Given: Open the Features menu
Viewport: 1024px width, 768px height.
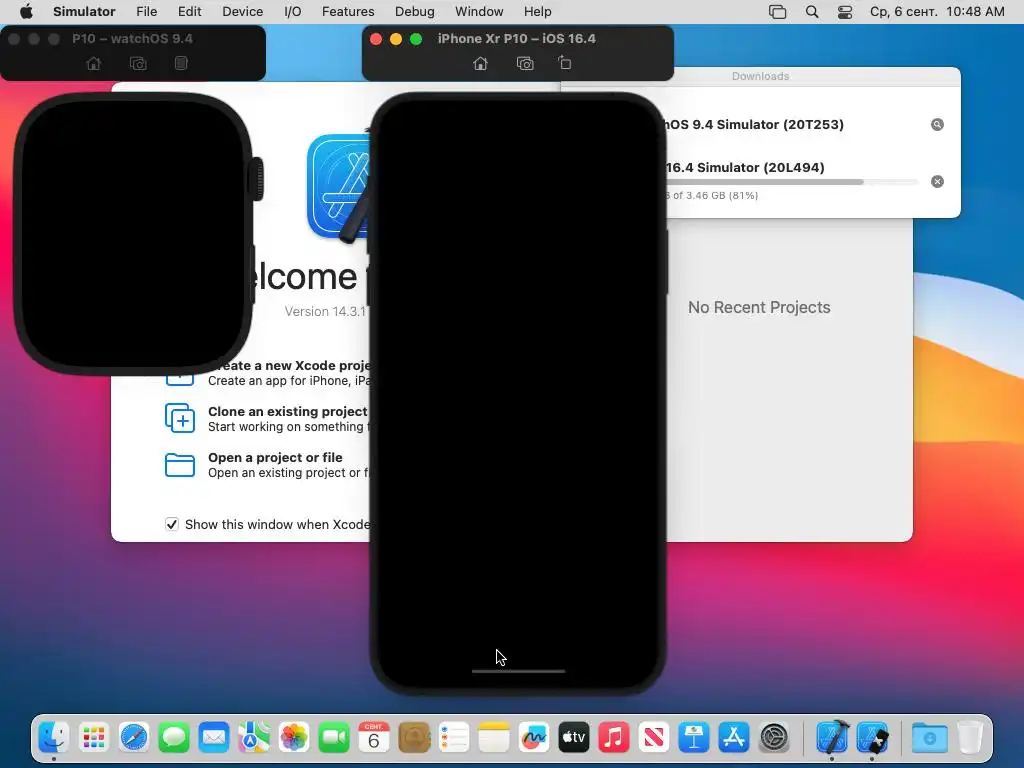Looking at the screenshot, I should pos(348,12).
